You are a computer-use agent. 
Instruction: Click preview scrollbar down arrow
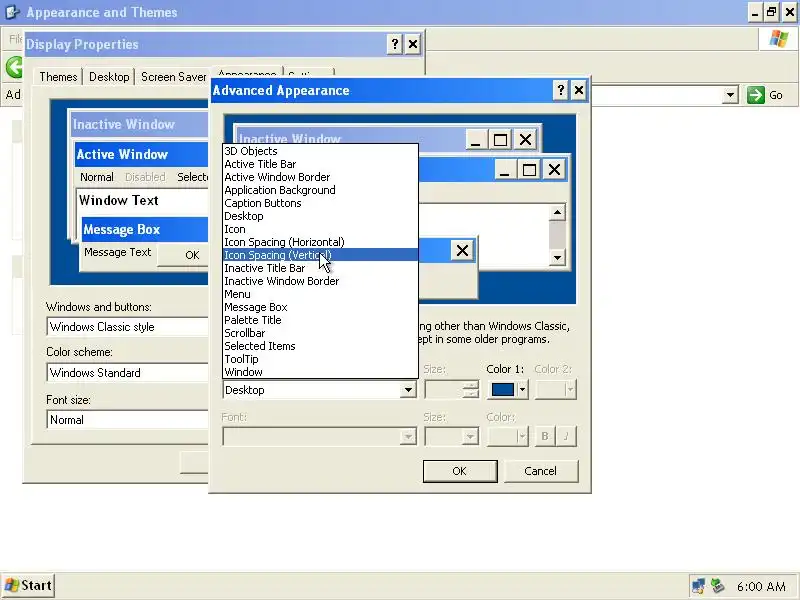pyautogui.click(x=557, y=258)
